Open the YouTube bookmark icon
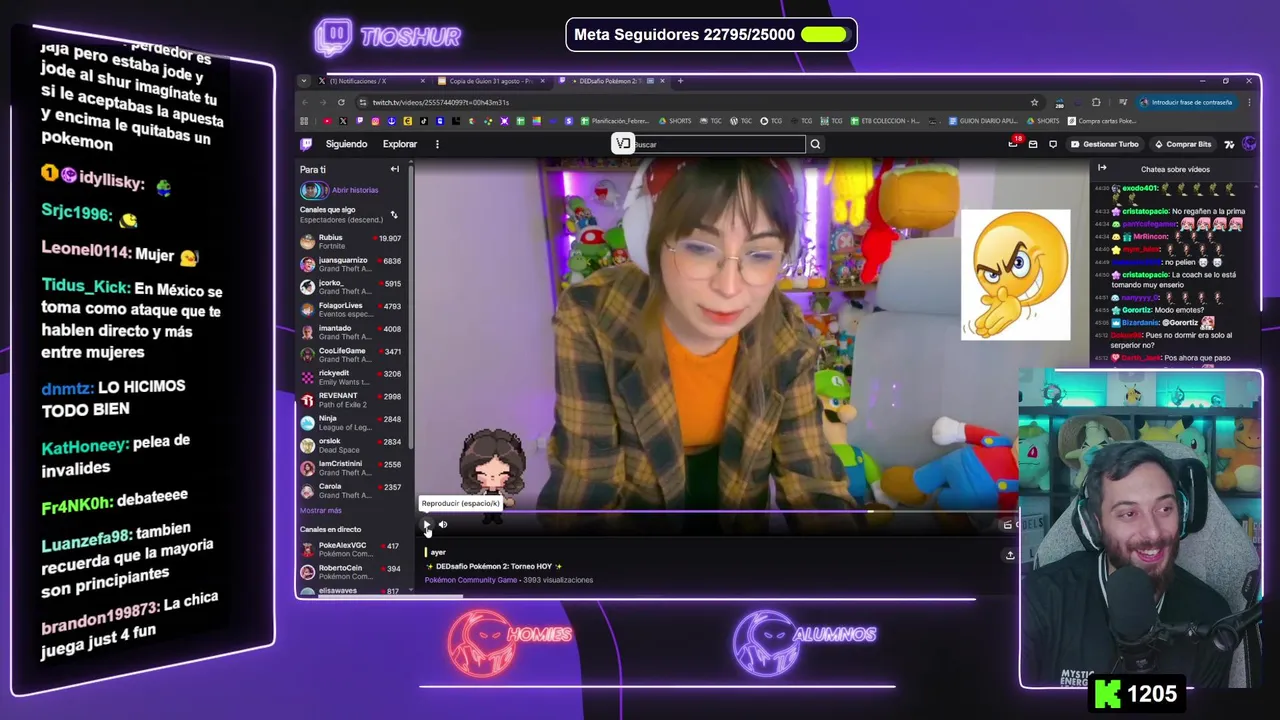 326,121
